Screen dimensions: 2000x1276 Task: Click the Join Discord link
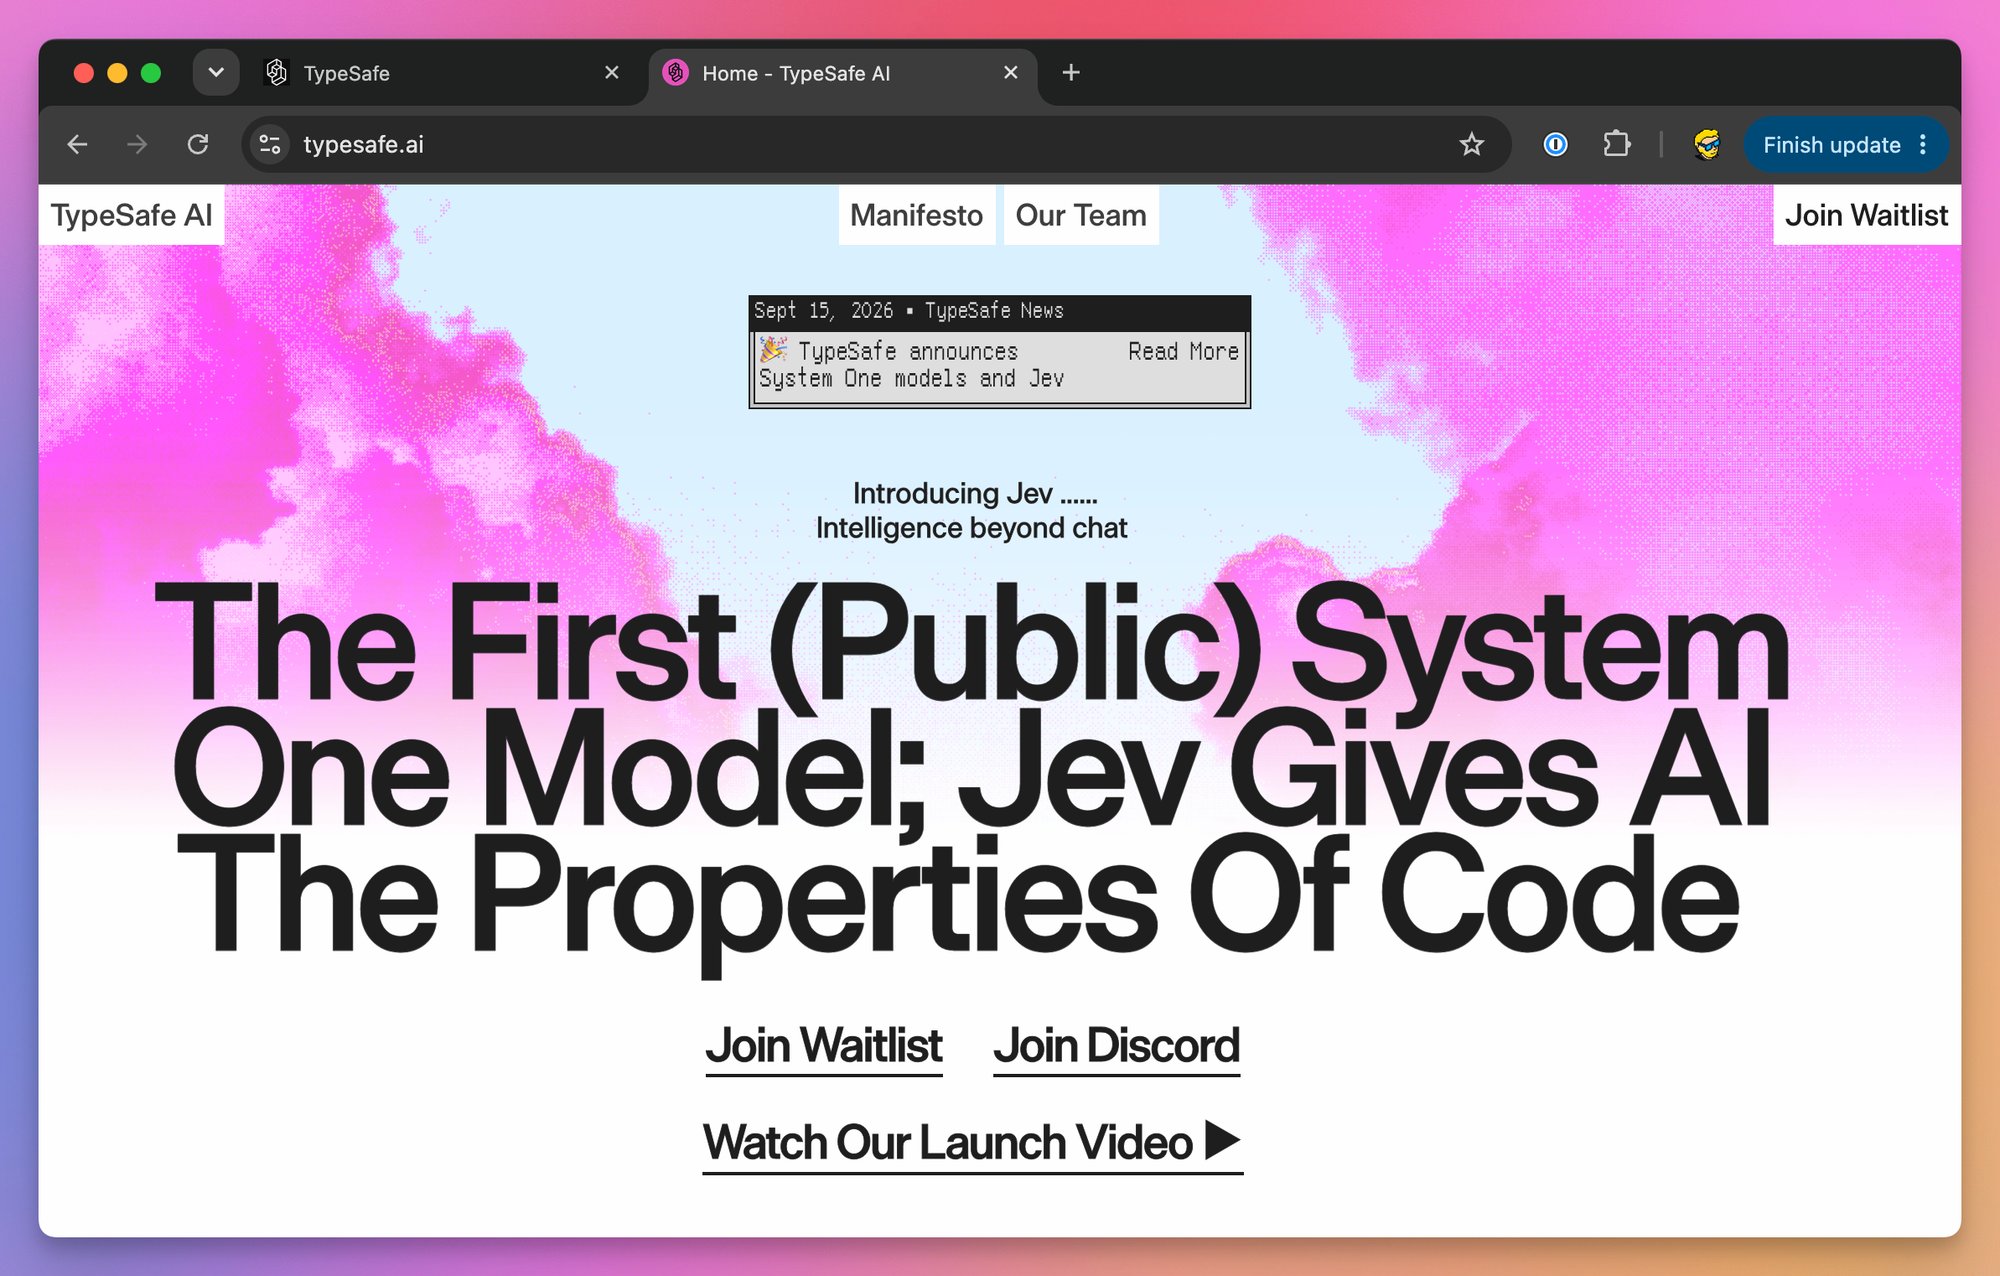pos(1116,1047)
